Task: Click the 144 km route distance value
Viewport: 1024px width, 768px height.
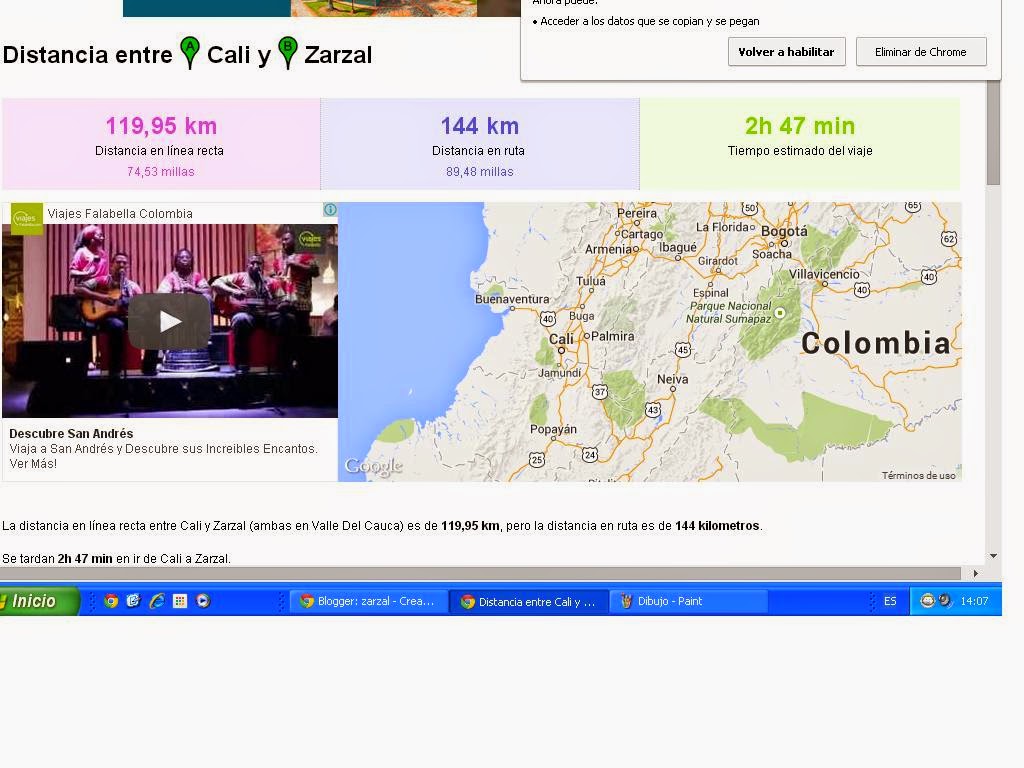Action: 479,125
